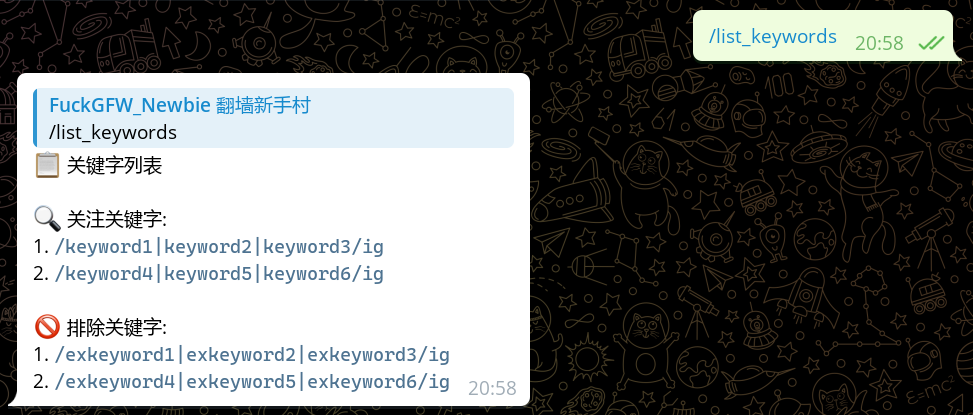The width and height of the screenshot is (973, 415).
Task: Click the clipboard emoji before 关键字列表
Action: point(47,166)
